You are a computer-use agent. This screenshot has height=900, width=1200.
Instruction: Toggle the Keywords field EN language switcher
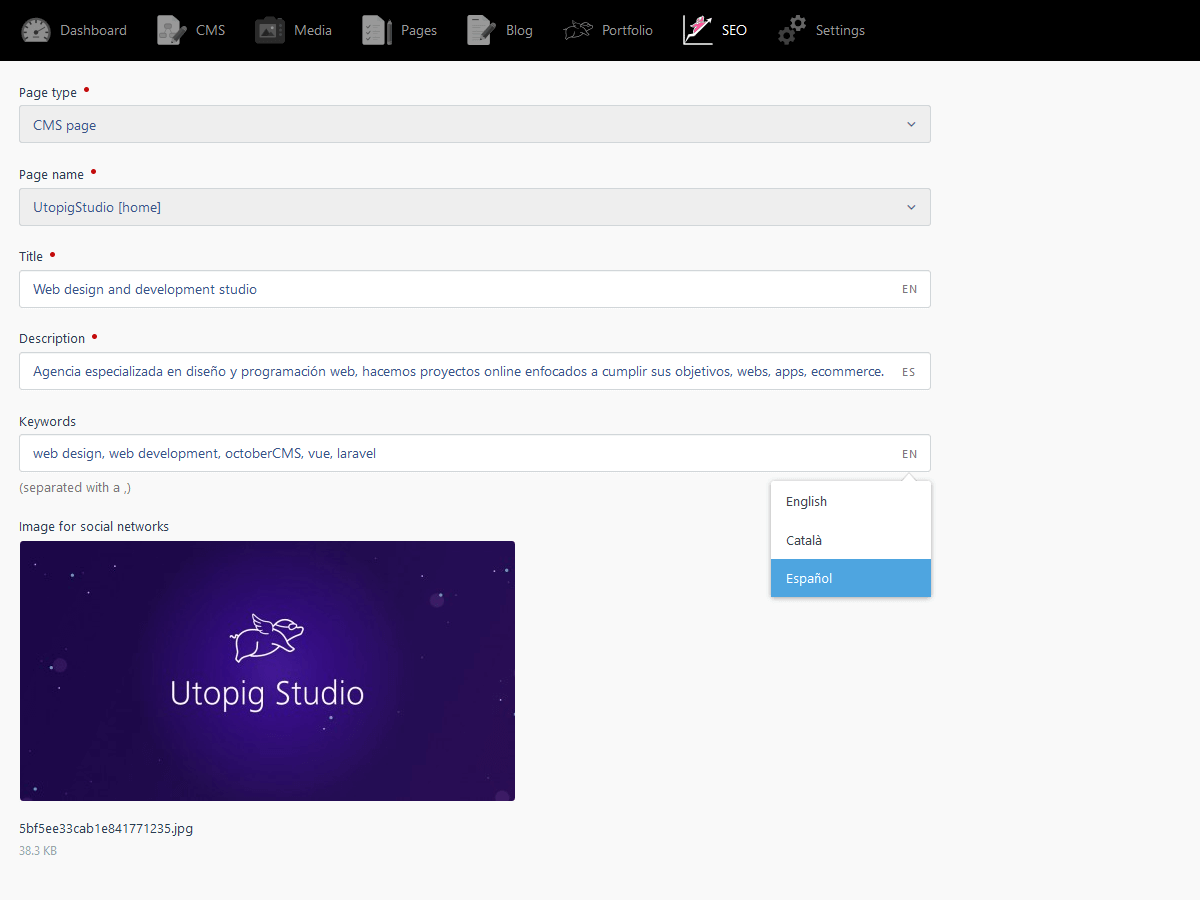(909, 453)
